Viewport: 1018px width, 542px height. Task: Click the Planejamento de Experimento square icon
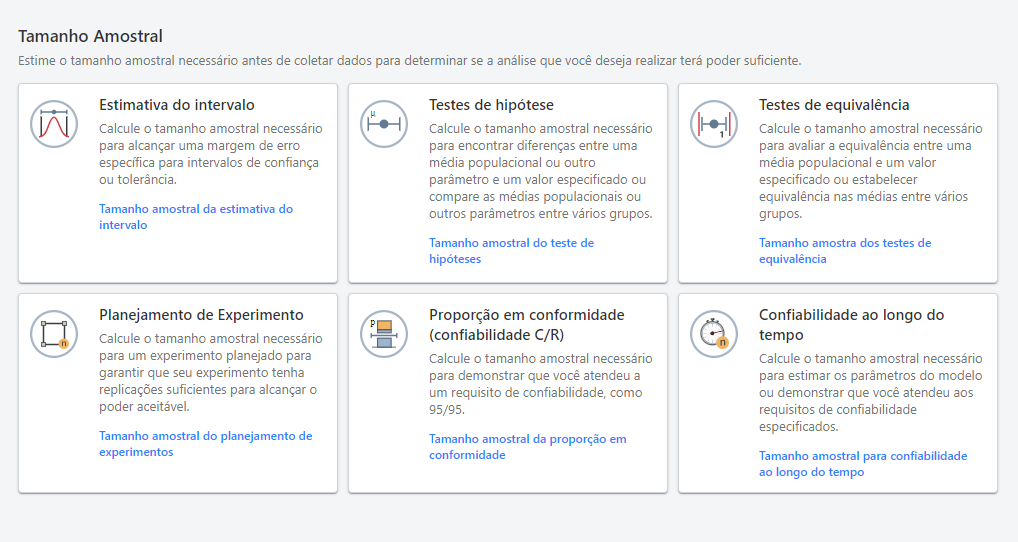pyautogui.click(x=54, y=334)
